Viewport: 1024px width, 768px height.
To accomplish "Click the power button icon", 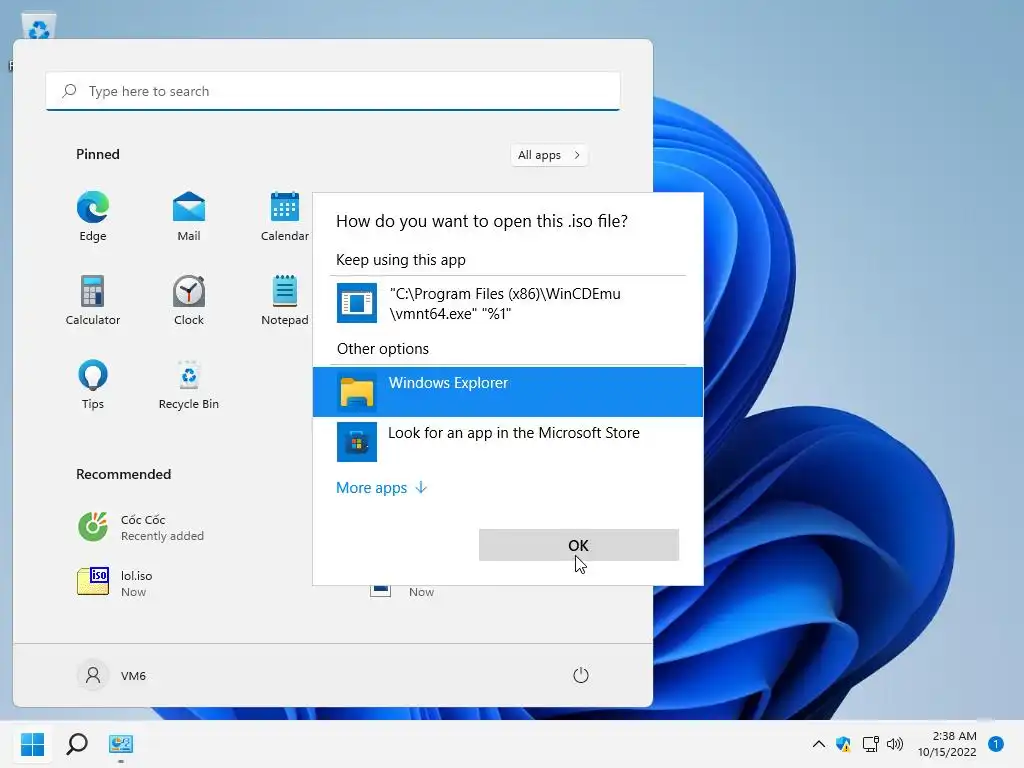I will pyautogui.click(x=581, y=675).
